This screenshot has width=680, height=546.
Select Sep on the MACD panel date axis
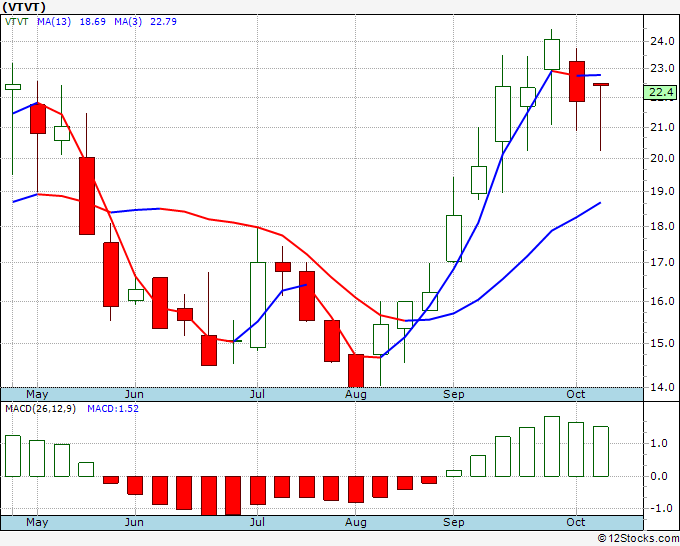(454, 522)
